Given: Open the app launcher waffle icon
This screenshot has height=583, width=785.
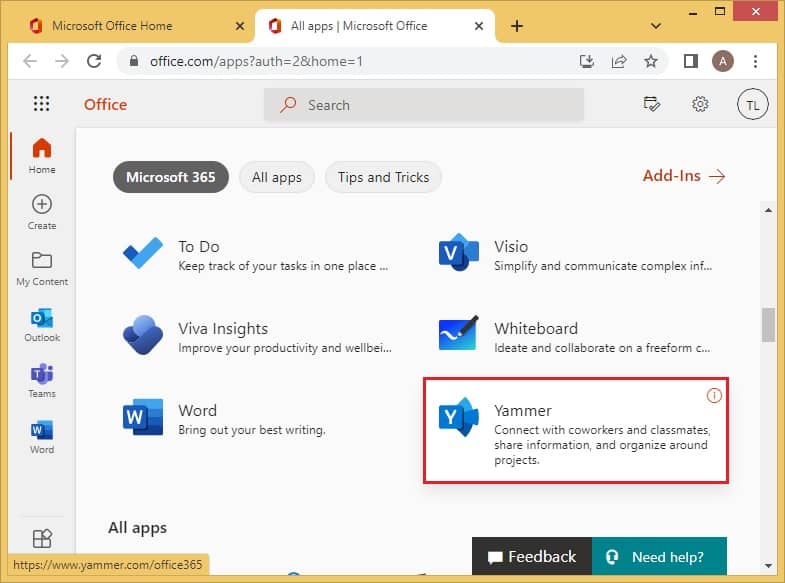Looking at the screenshot, I should pos(42,104).
